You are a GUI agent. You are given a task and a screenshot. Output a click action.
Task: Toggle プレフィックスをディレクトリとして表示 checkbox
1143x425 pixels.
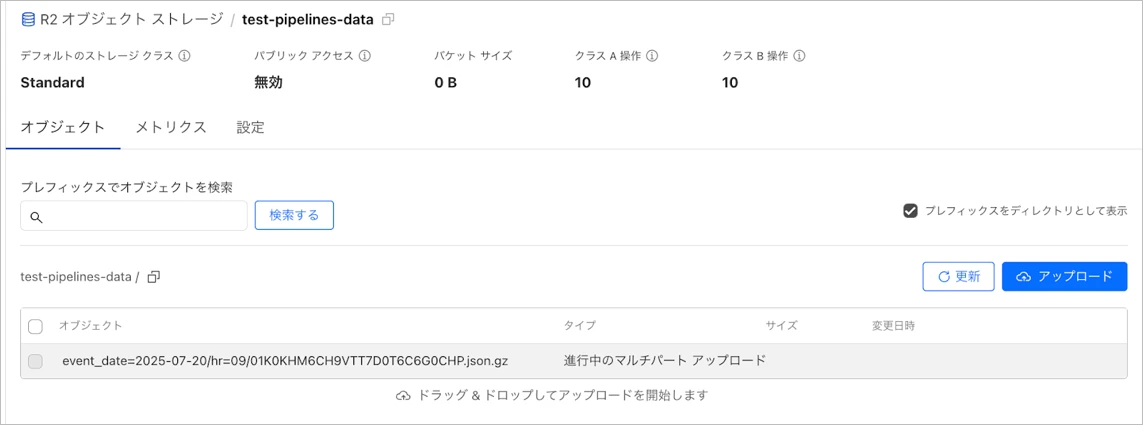tap(910, 211)
